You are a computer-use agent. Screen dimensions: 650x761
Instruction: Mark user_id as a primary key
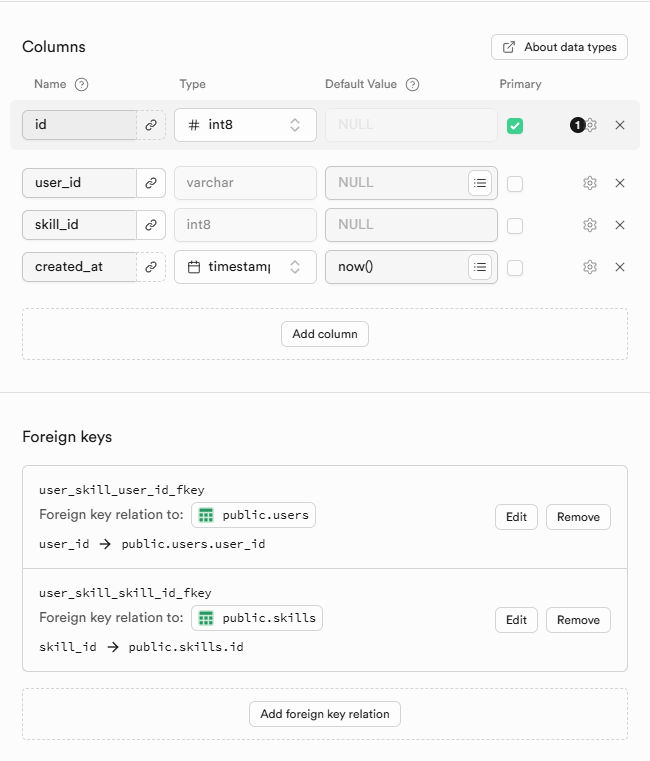click(x=515, y=184)
